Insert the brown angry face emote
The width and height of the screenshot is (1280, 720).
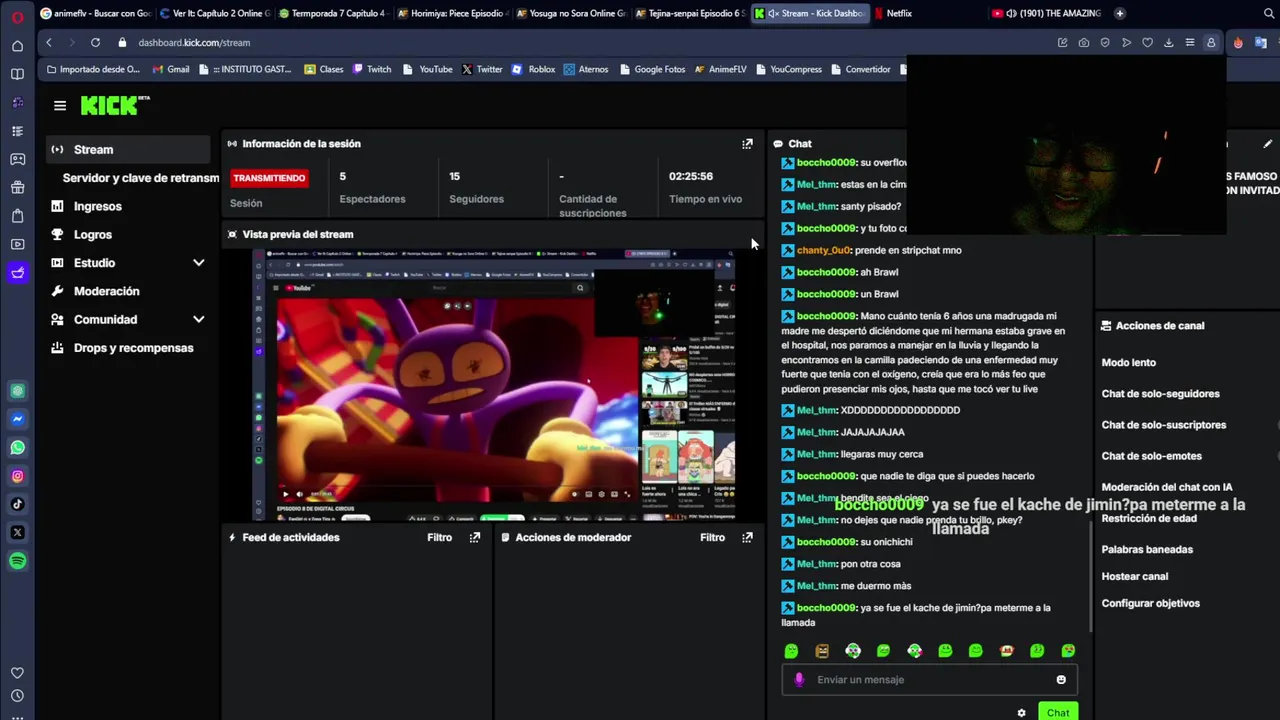pos(822,651)
